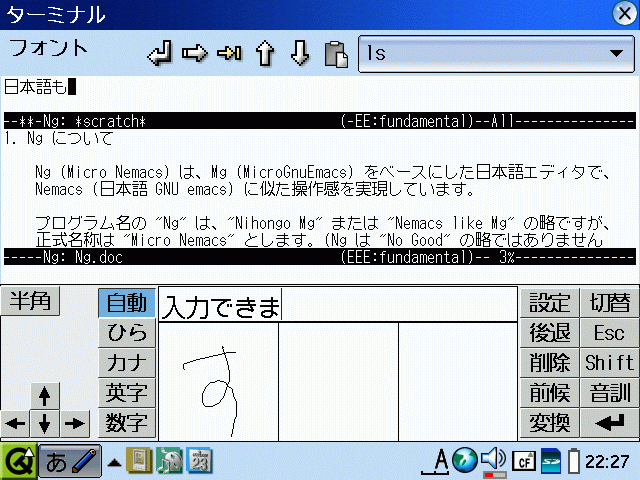The image size is (640, 480).
Task: Click the speaker volume icon
Action: click(x=493, y=460)
